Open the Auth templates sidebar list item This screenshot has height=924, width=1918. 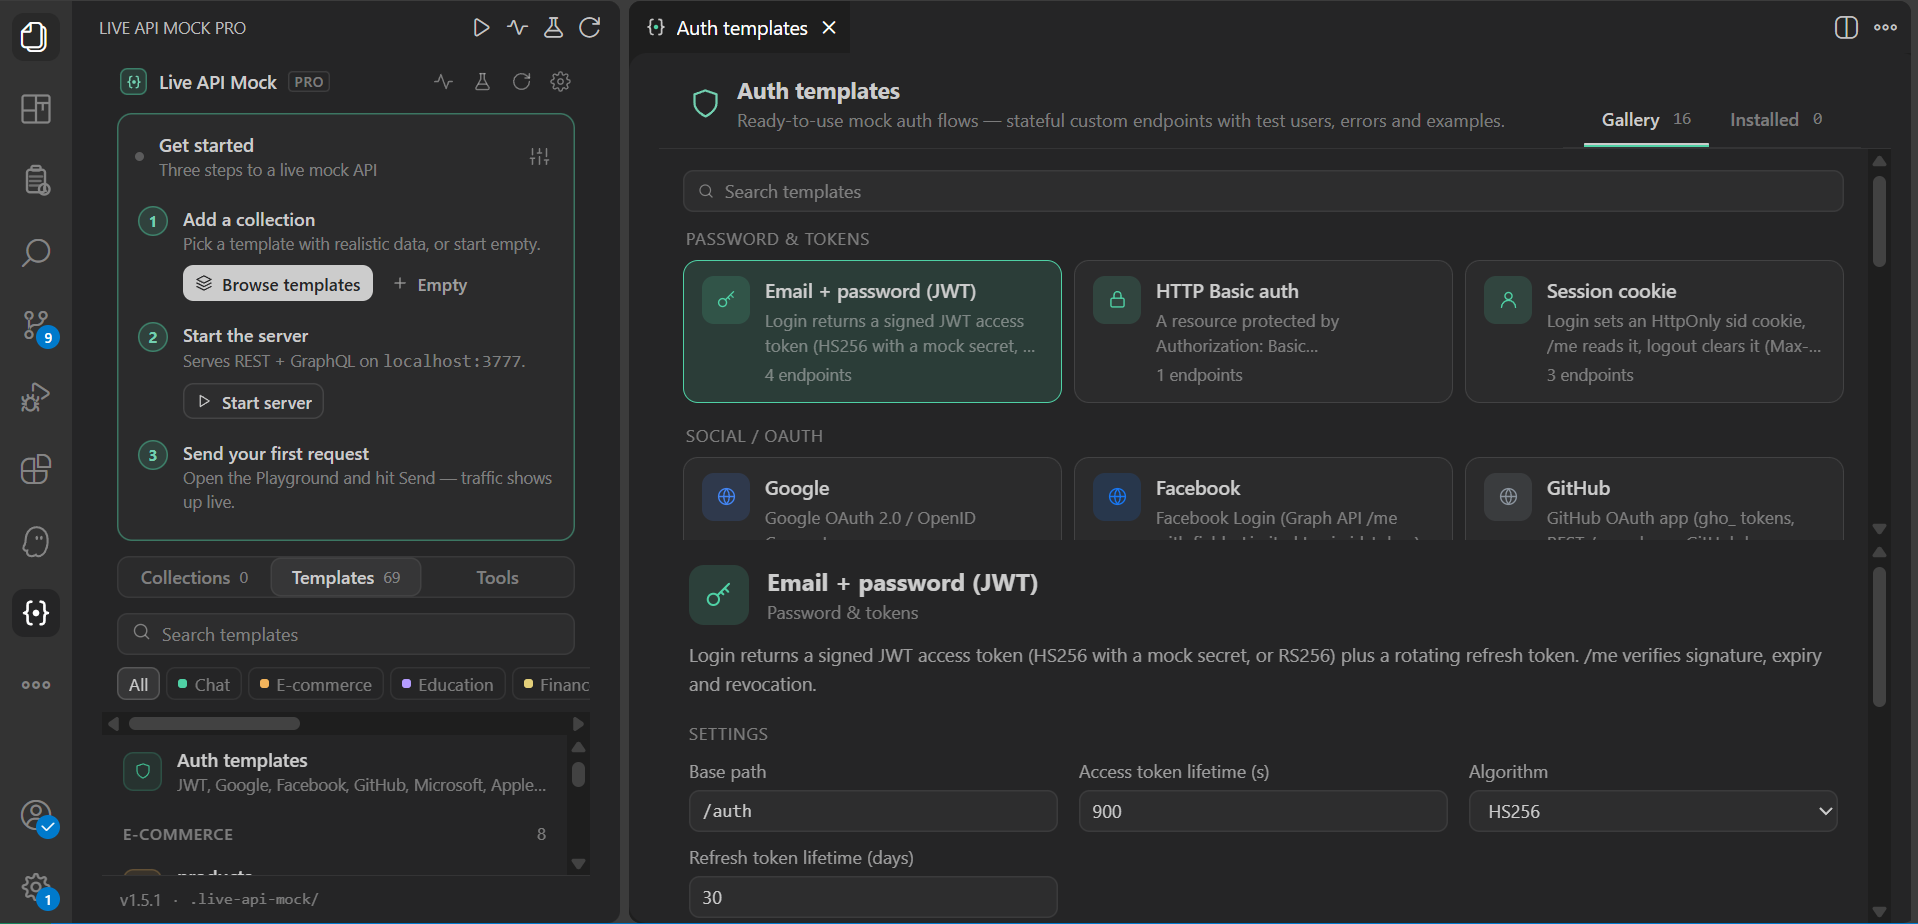pyautogui.click(x=336, y=772)
